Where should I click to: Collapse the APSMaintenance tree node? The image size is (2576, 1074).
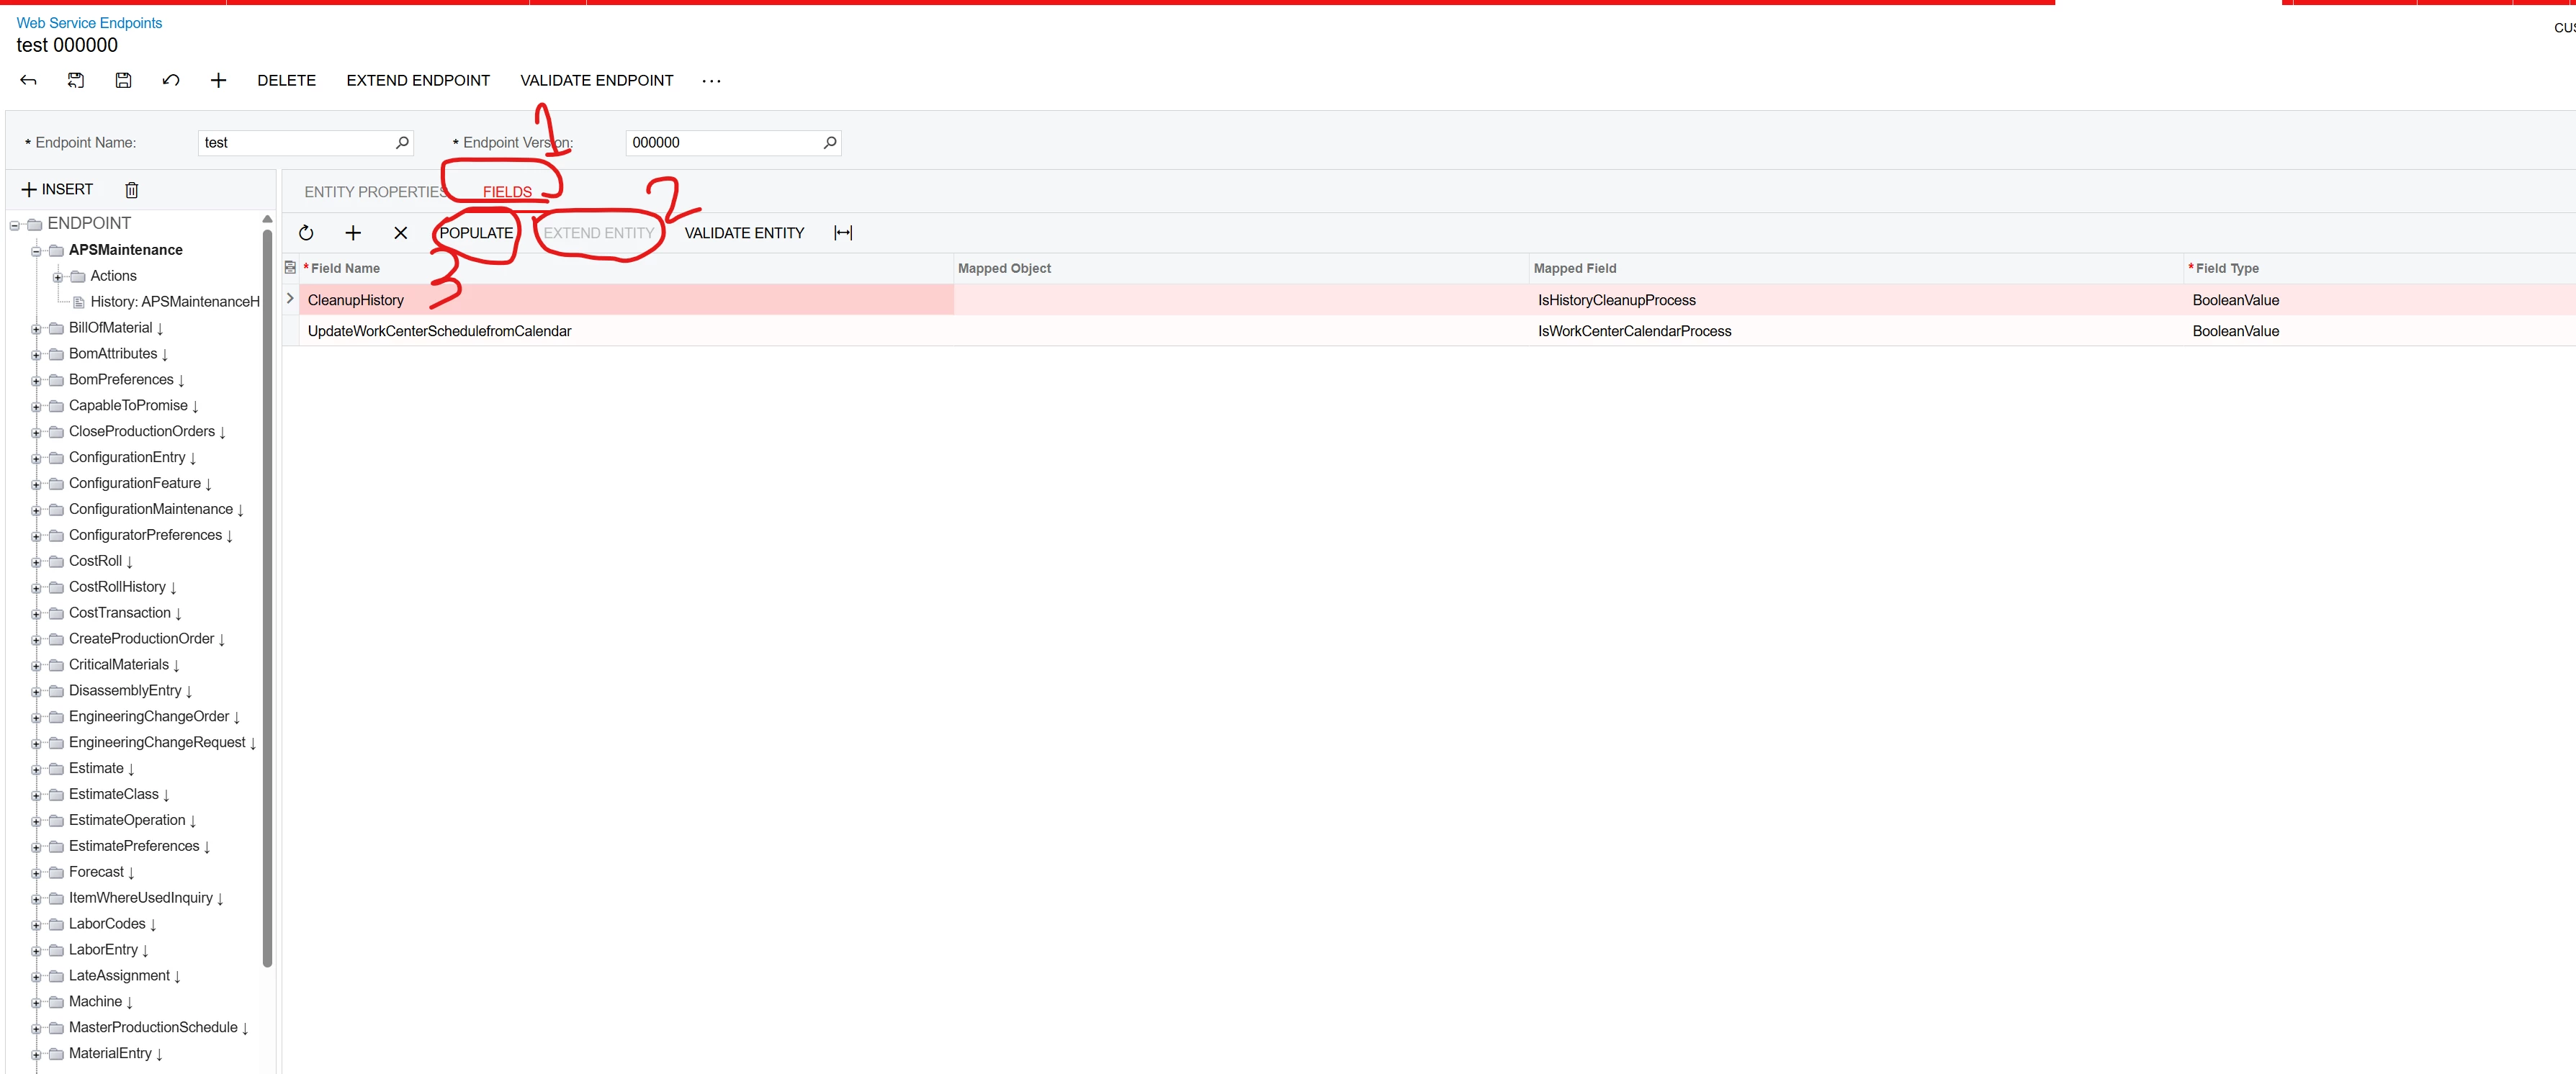tap(36, 251)
